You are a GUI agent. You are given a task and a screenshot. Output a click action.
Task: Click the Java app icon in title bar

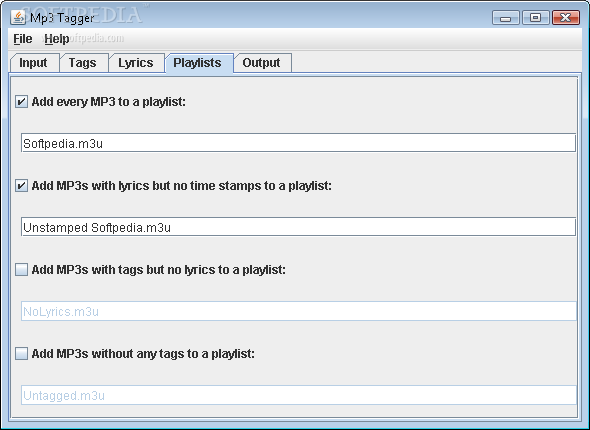pyautogui.click(x=18, y=17)
